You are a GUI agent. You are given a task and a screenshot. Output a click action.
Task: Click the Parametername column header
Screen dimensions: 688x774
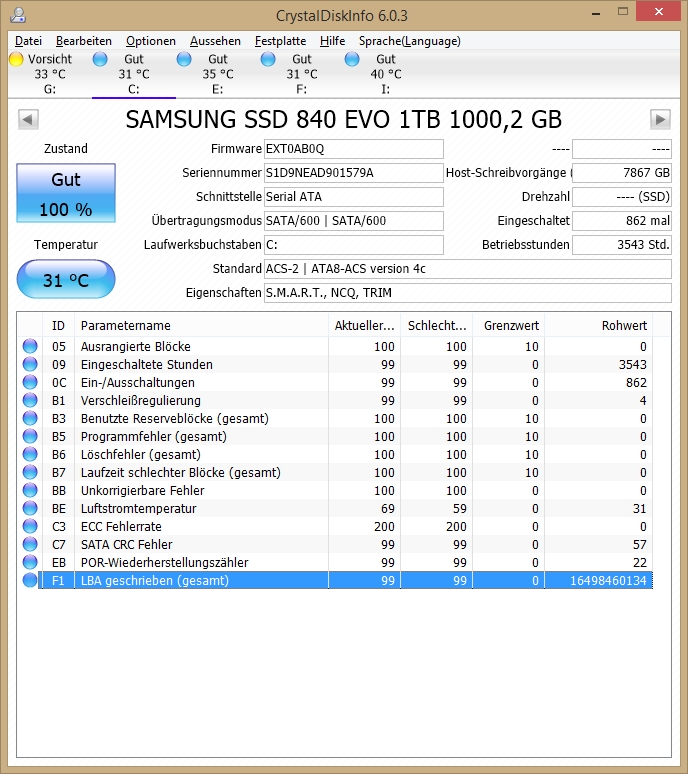201,326
